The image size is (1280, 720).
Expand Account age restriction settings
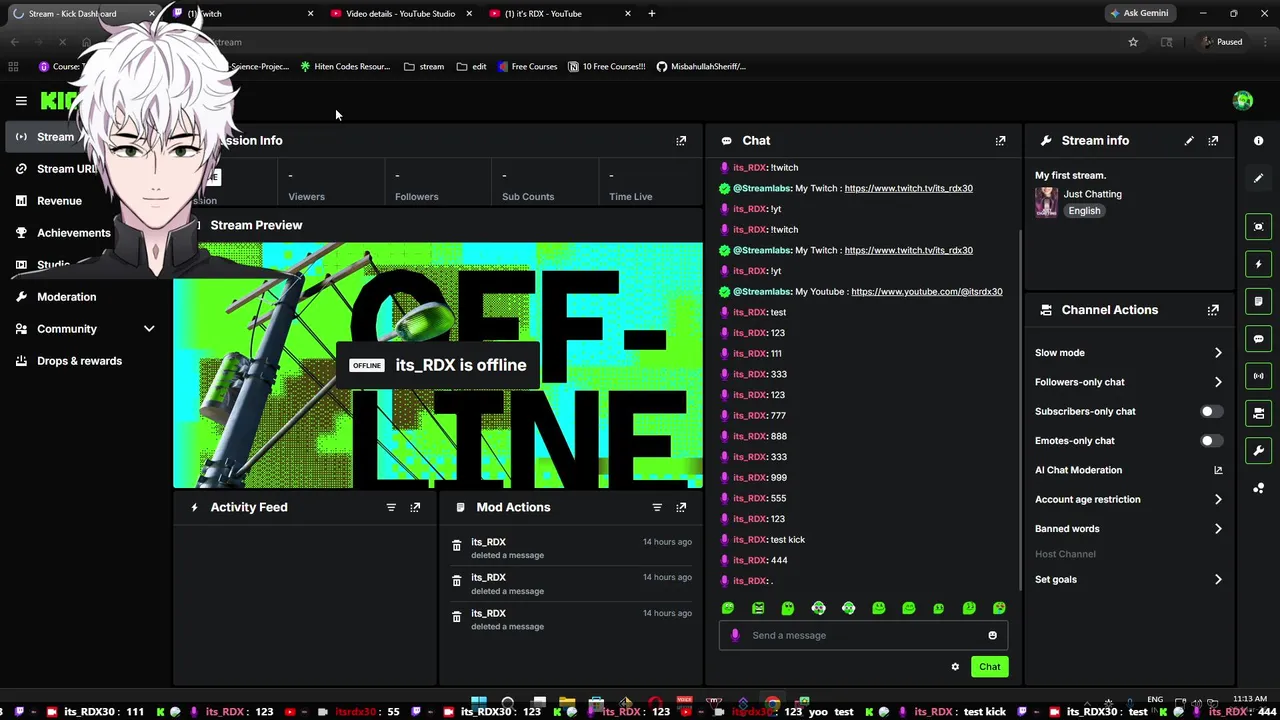(1218, 499)
